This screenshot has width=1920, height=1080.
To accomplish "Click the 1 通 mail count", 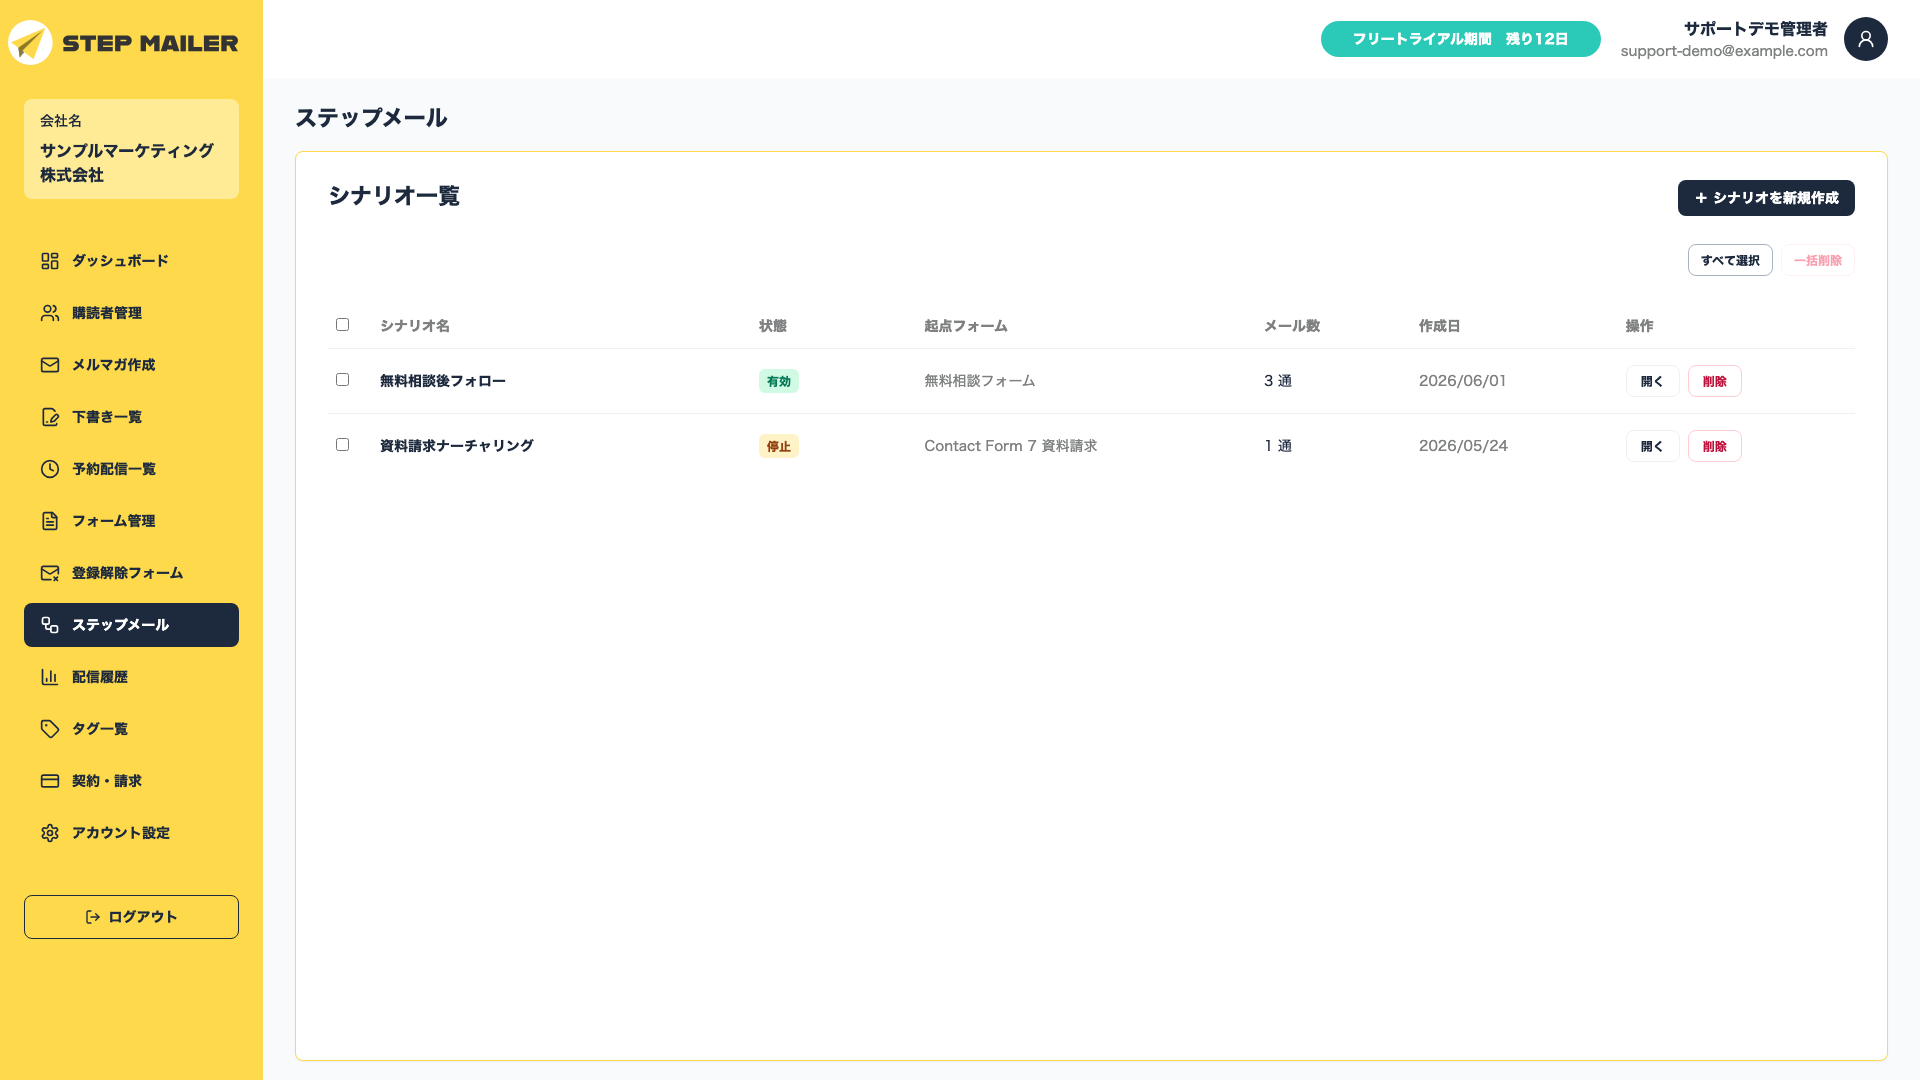I will [1278, 446].
